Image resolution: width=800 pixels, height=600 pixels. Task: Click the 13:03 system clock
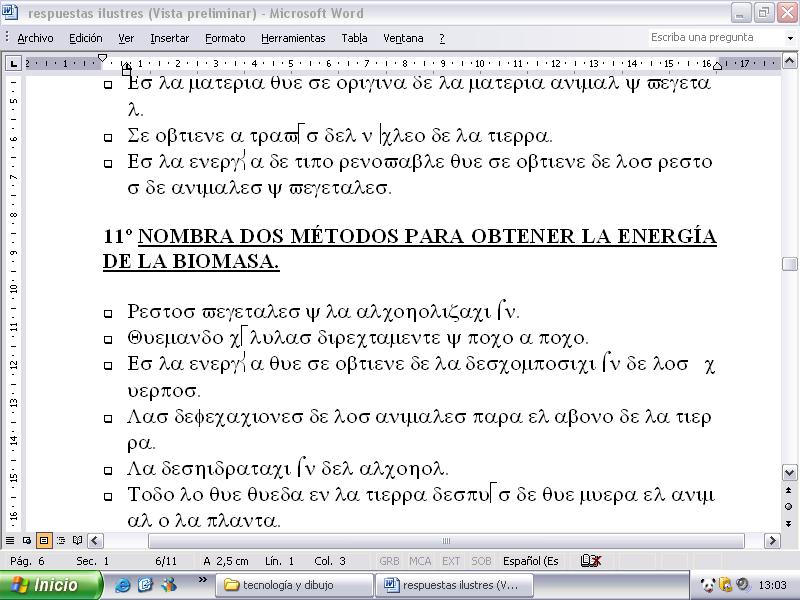pos(772,585)
